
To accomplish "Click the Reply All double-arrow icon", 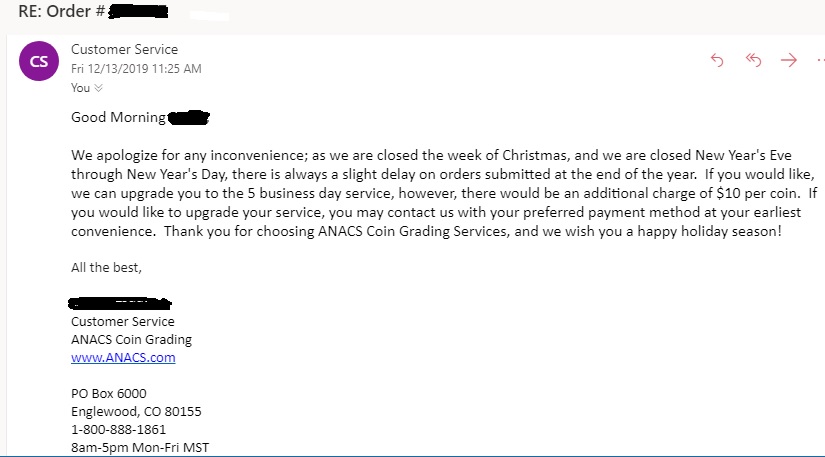I will click(753, 60).
